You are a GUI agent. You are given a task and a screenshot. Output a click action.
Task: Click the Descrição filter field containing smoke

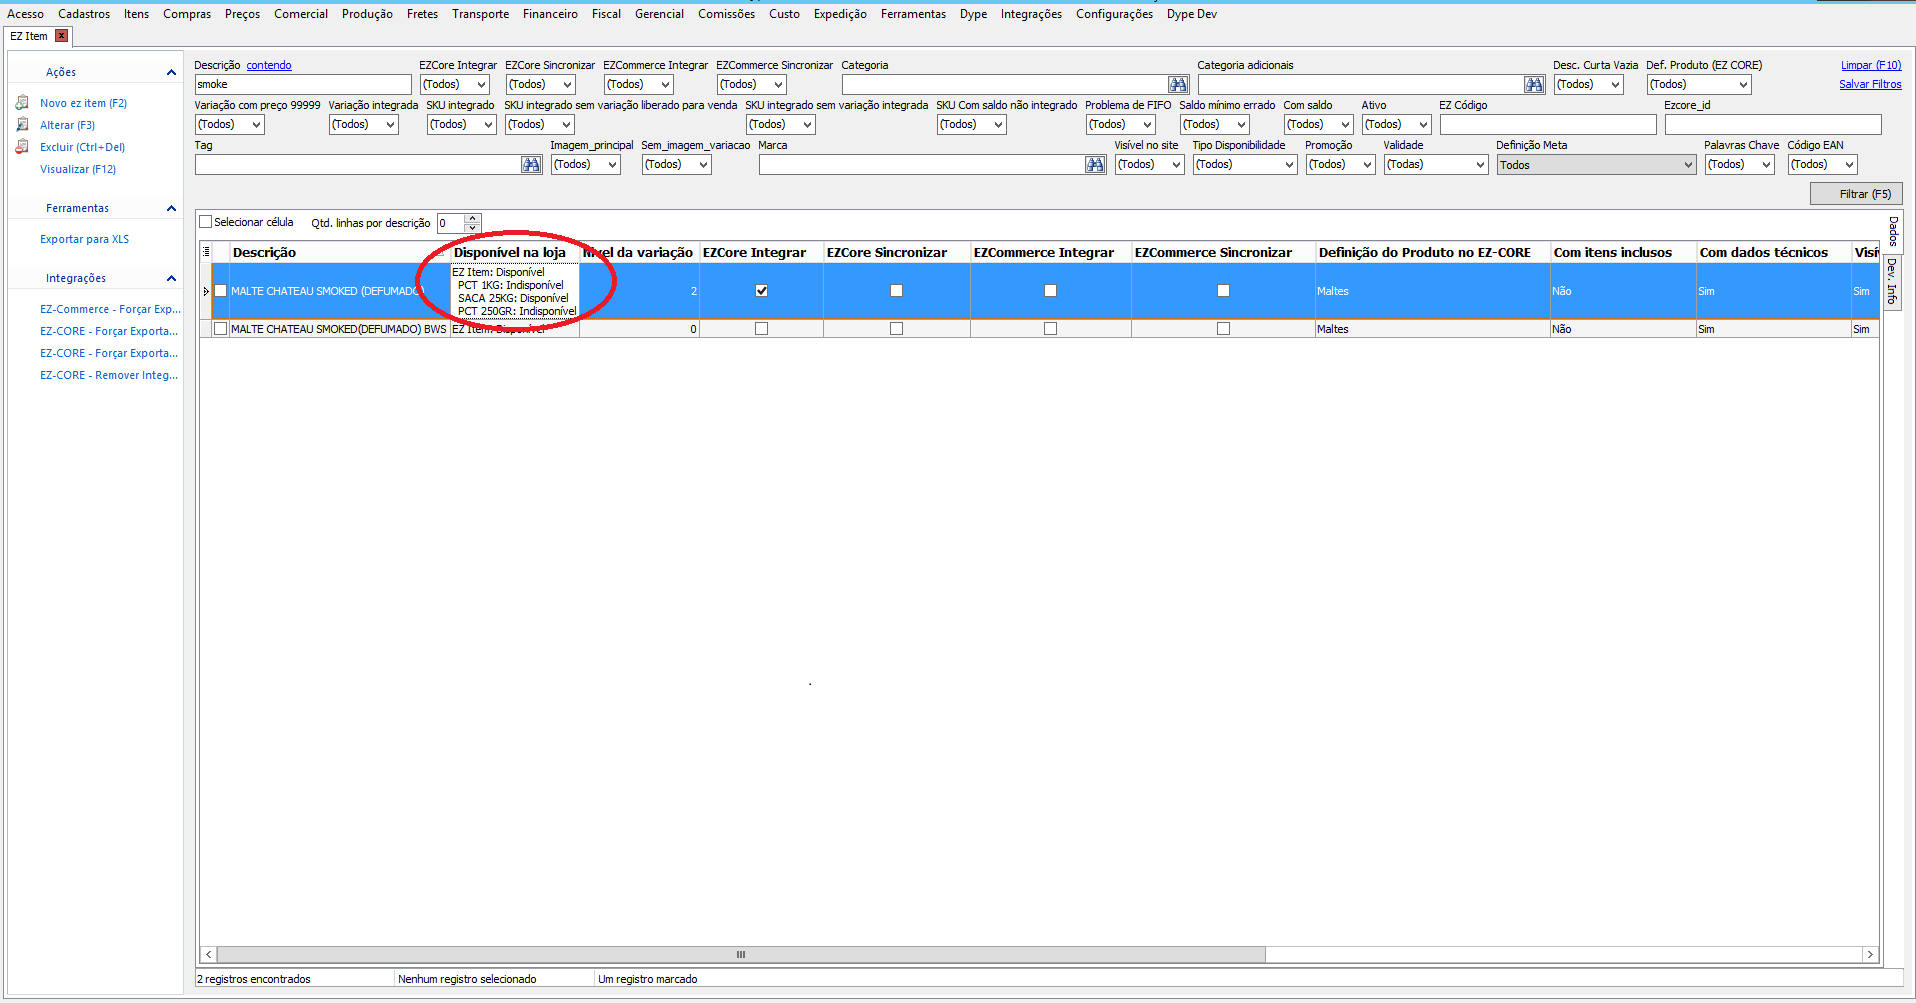(x=303, y=85)
